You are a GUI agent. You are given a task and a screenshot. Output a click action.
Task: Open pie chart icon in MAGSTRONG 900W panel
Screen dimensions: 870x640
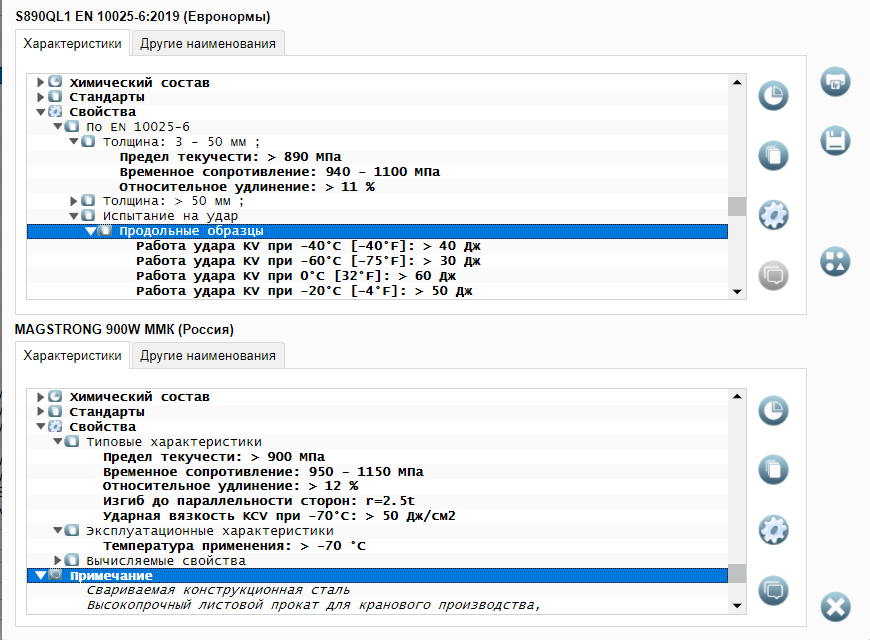pos(773,411)
